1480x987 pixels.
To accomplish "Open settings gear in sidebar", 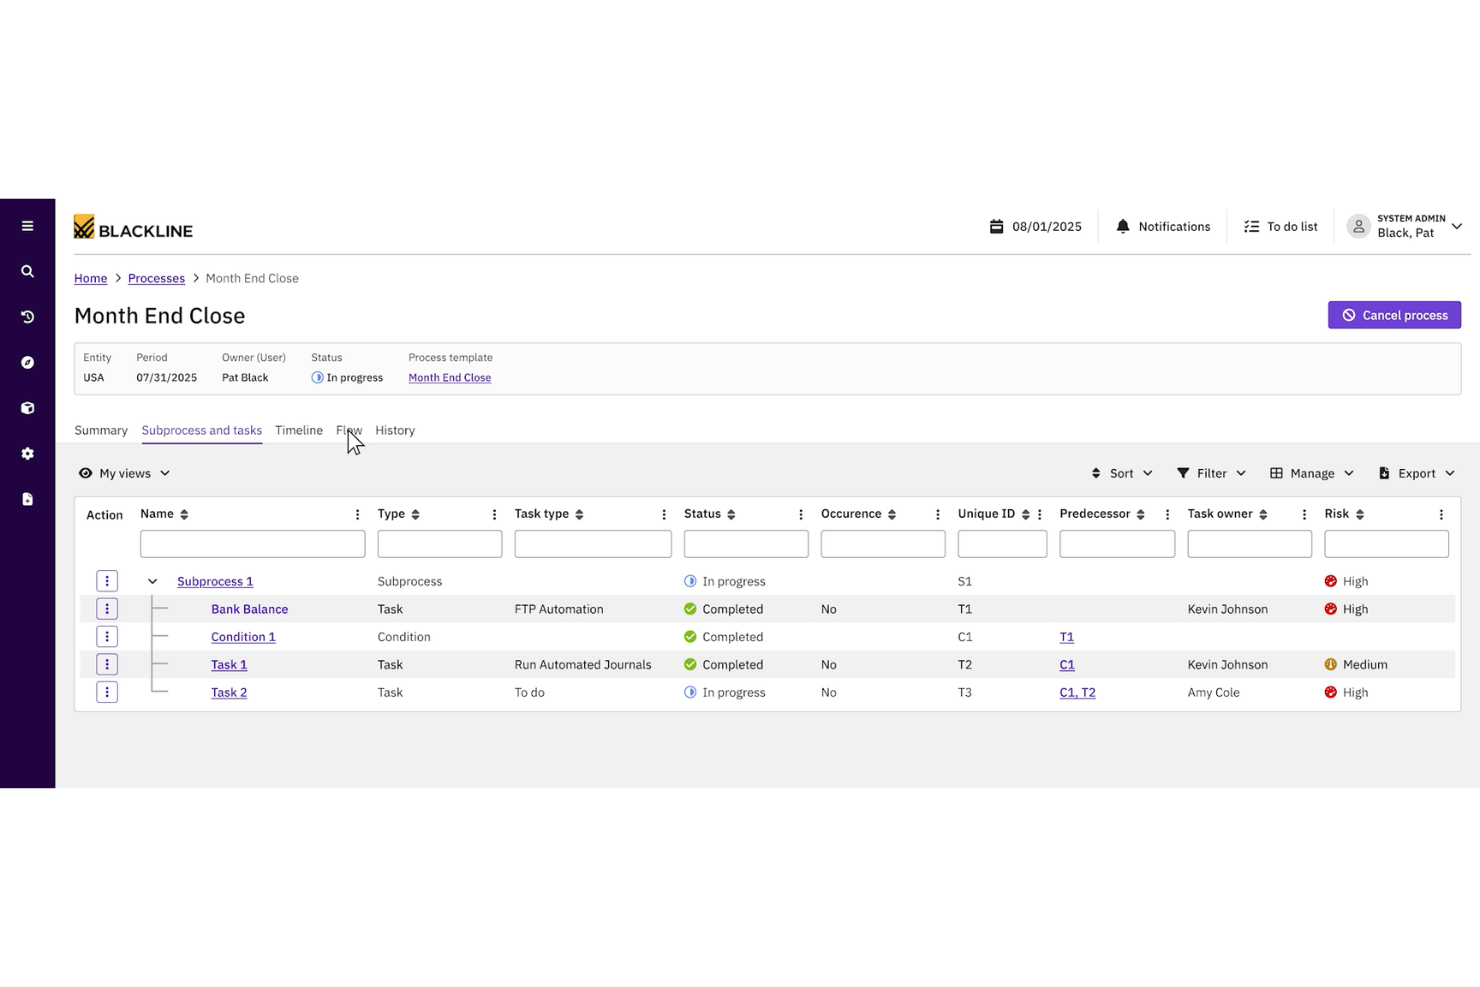I will pyautogui.click(x=27, y=454).
